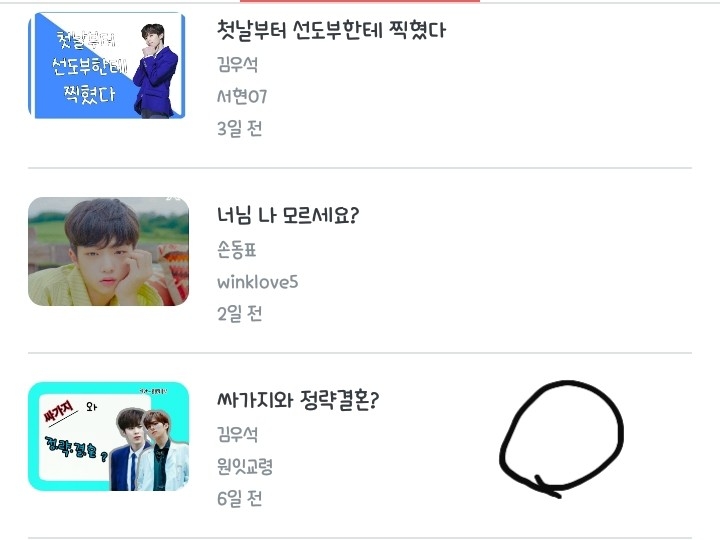Click the red 싸가지 label in the thumbnail
This screenshot has width=720, height=540.
(x=59, y=412)
